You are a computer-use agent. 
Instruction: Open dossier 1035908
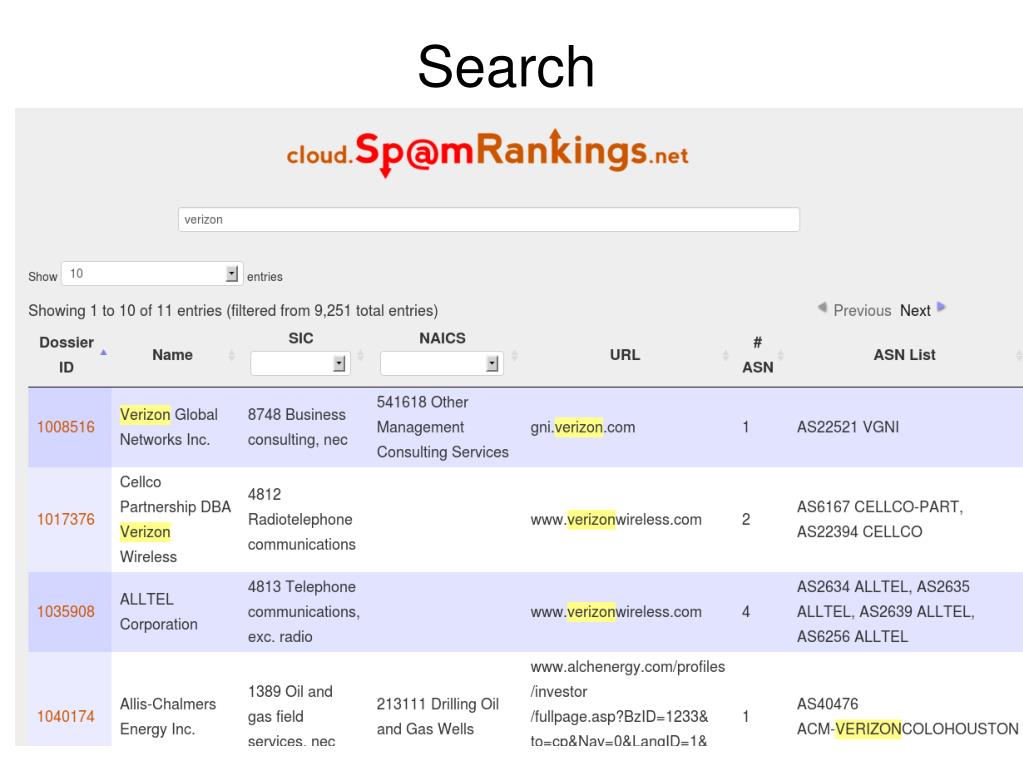66,612
